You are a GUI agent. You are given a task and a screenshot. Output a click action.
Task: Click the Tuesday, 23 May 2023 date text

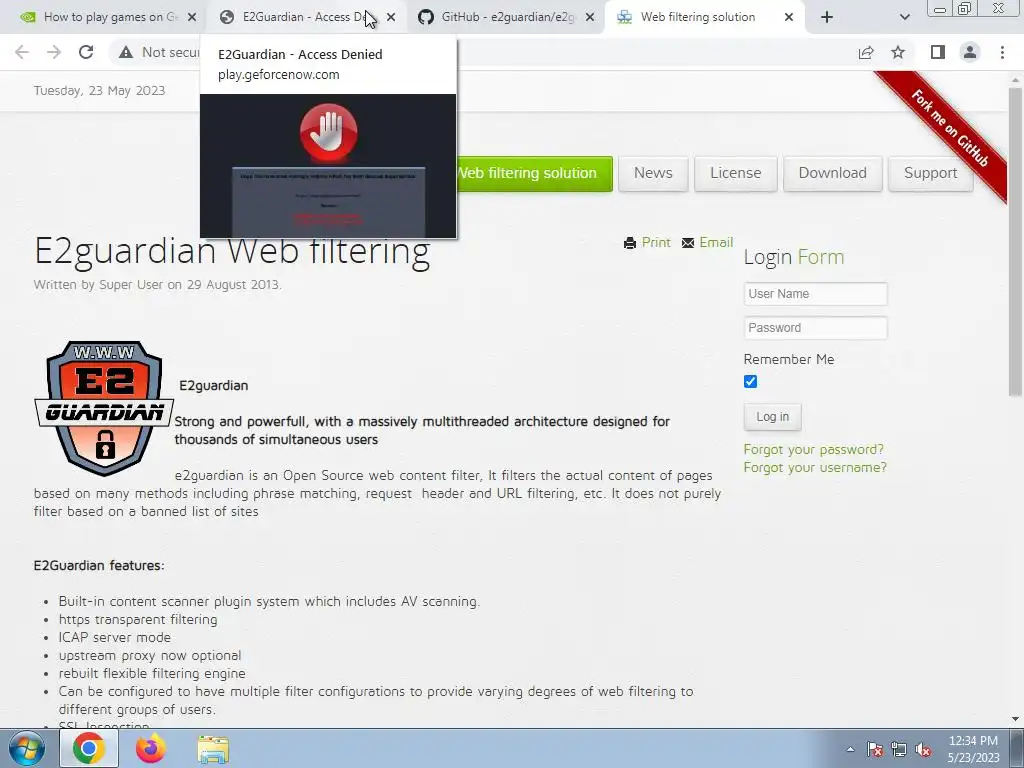[99, 91]
